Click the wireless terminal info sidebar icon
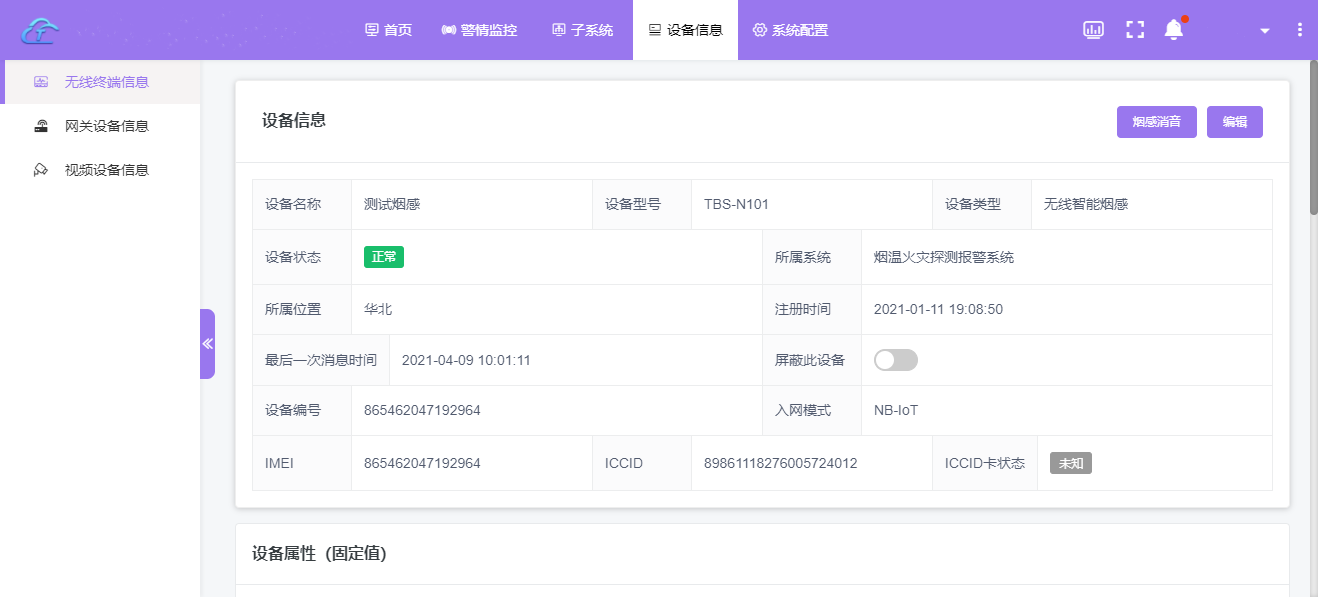1318x597 pixels. (41, 82)
